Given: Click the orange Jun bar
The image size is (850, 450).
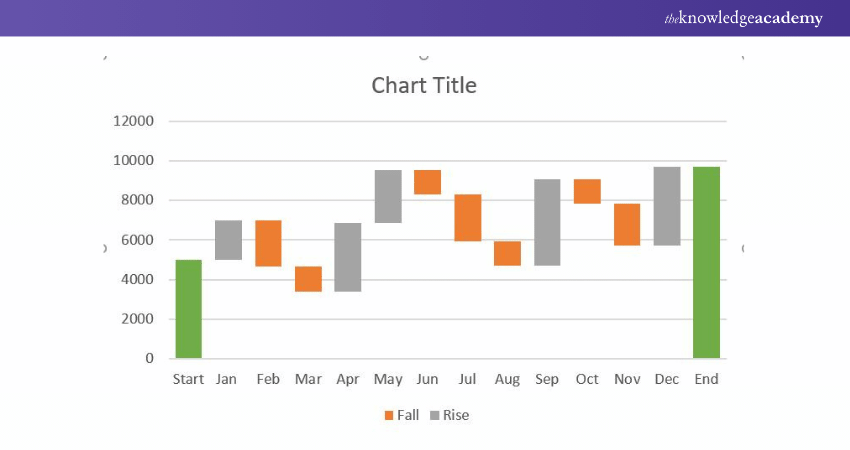Looking at the screenshot, I should (x=427, y=182).
